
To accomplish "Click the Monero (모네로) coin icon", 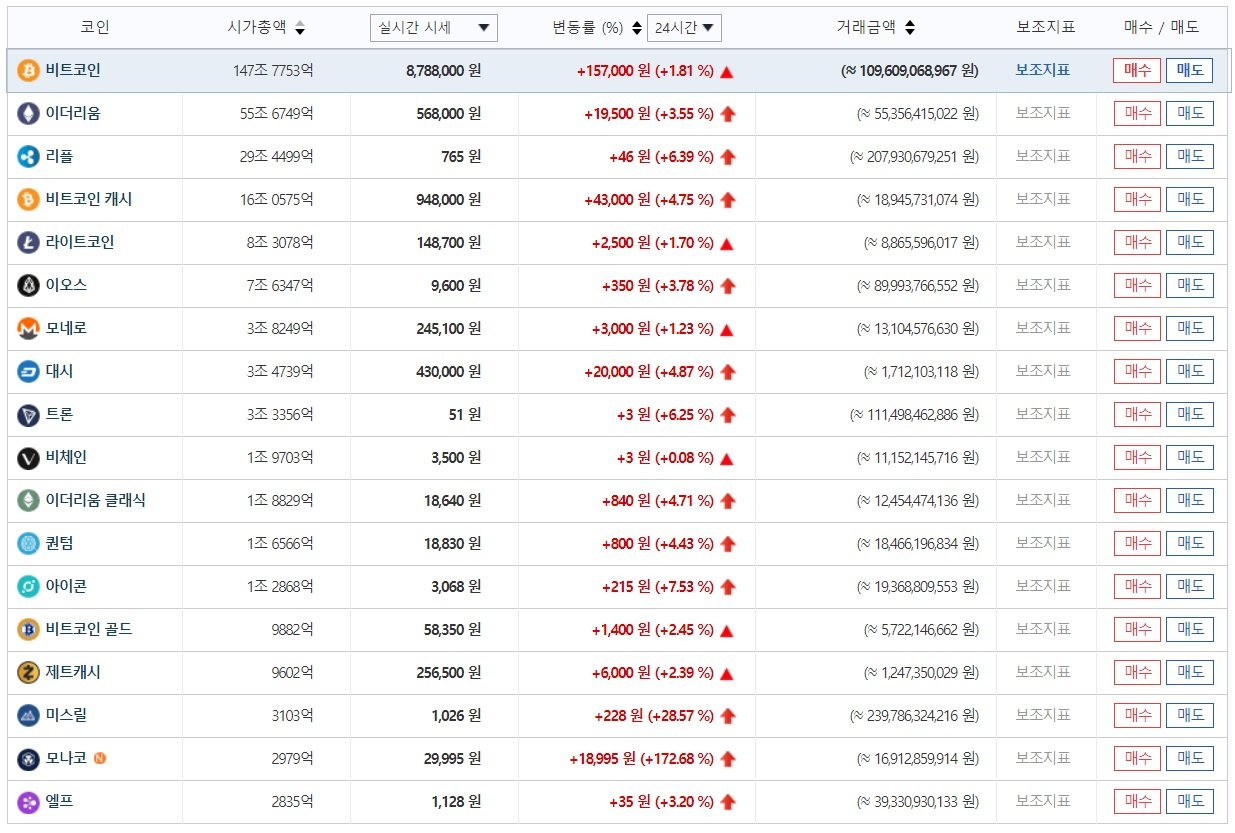I will point(28,329).
